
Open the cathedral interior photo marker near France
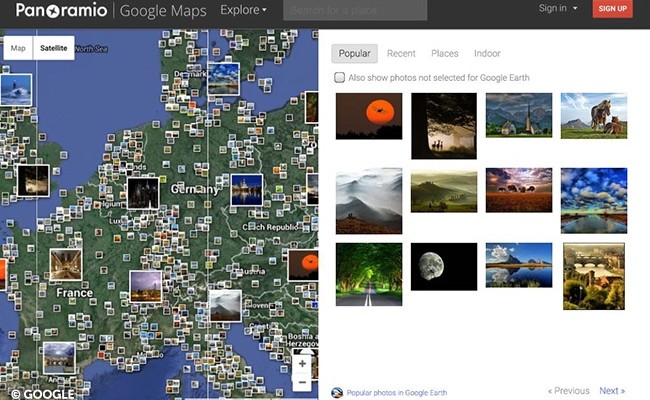pyautogui.click(x=67, y=264)
